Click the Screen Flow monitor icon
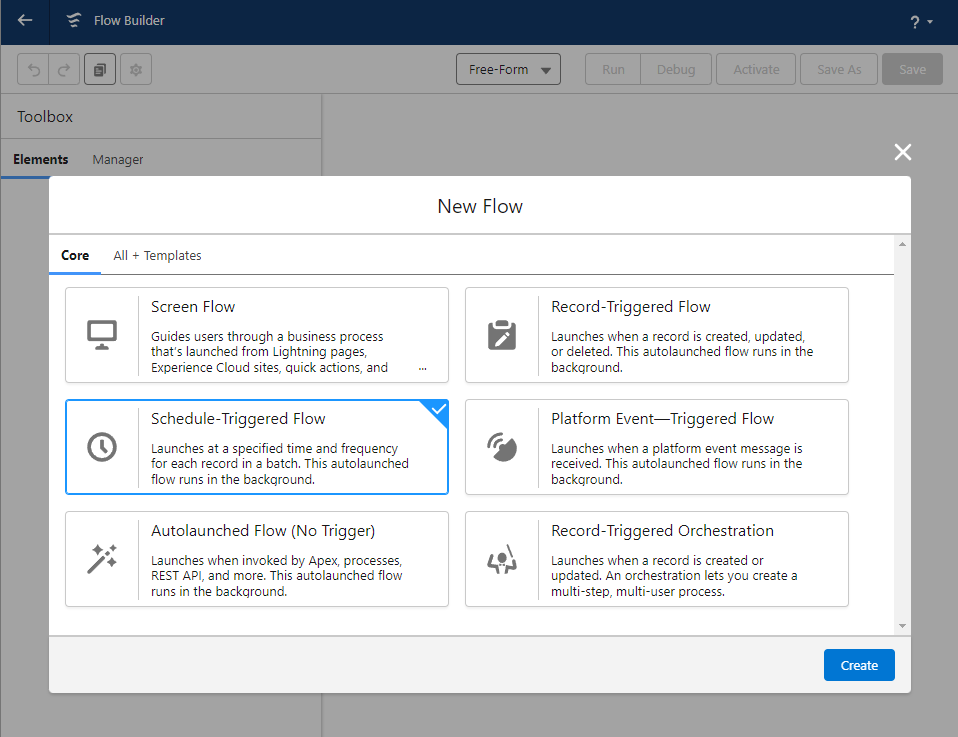 [102, 335]
